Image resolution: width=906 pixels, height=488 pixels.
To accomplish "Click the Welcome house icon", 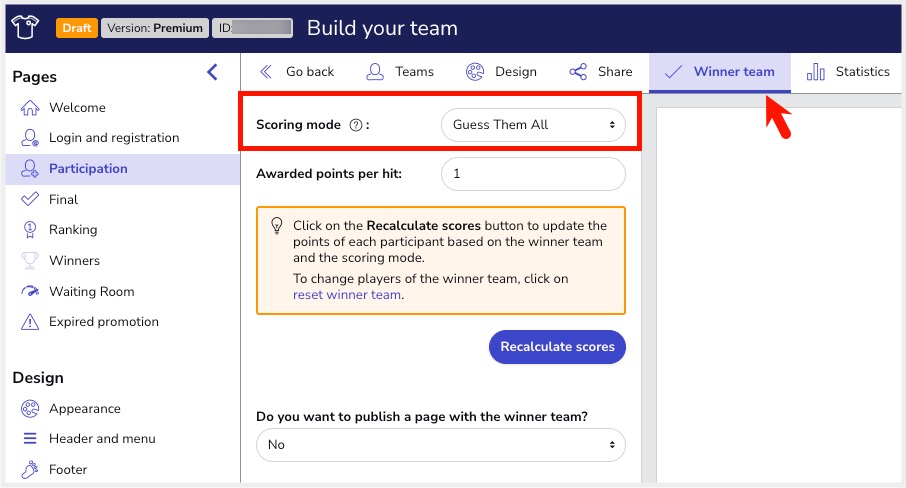I will click(30, 107).
